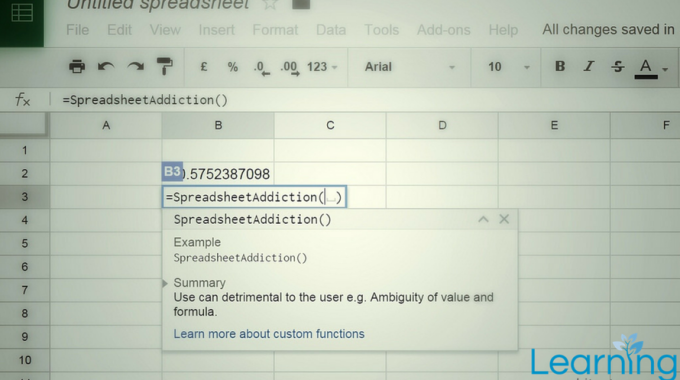Star the Untitled spreadsheet
Image resolution: width=680 pixels, height=380 pixels.
[x=270, y=4]
